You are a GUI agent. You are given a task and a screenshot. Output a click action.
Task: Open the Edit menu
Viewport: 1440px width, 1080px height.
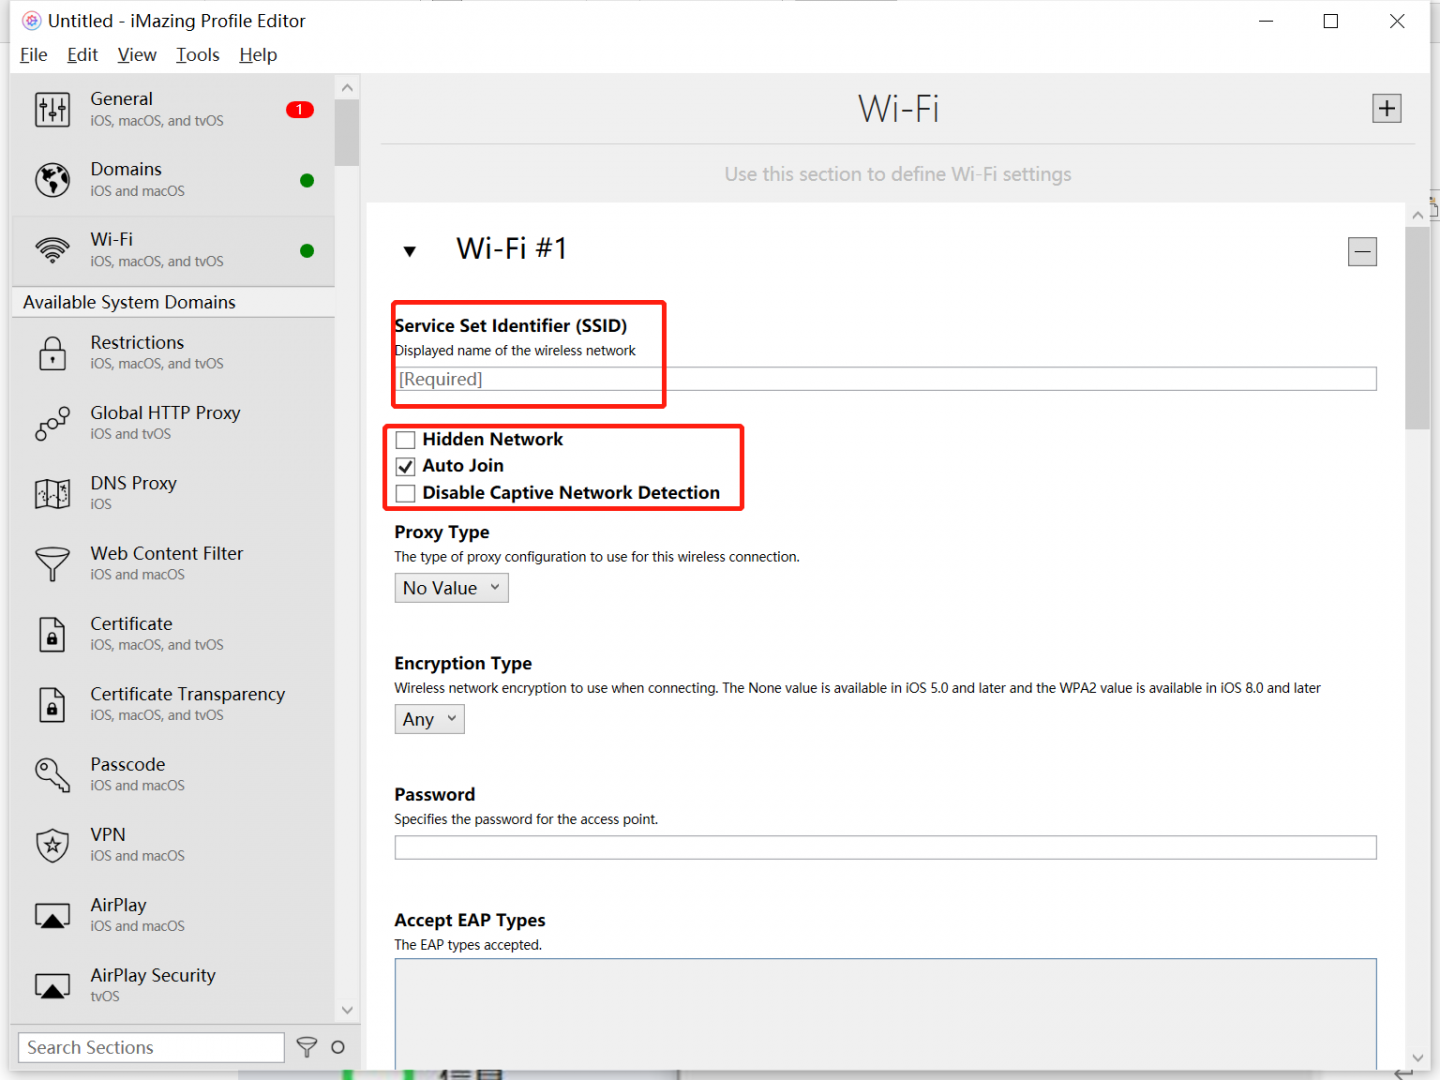point(82,55)
